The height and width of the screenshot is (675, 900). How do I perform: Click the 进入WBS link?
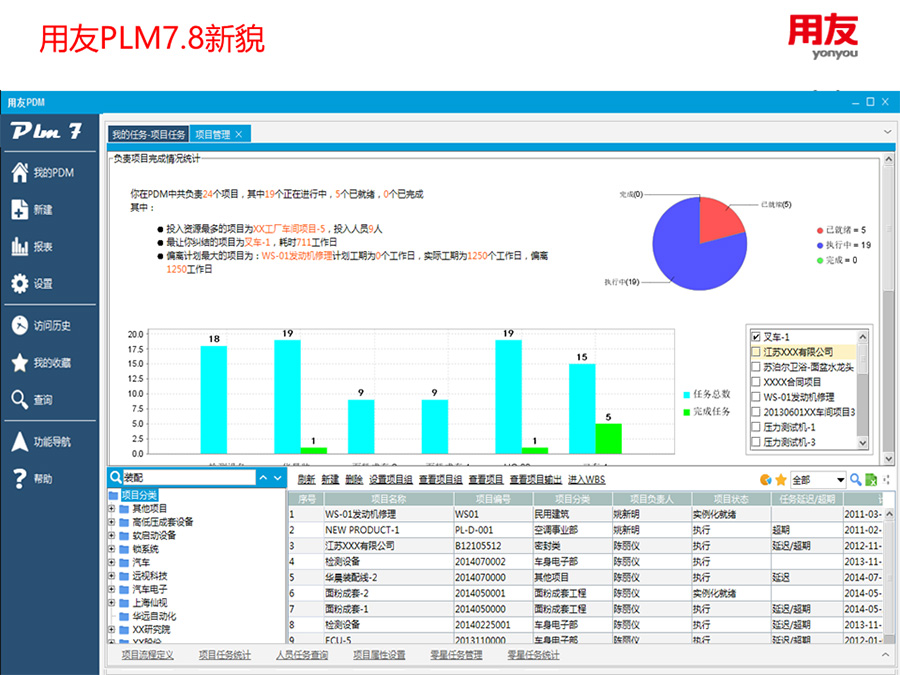(587, 480)
